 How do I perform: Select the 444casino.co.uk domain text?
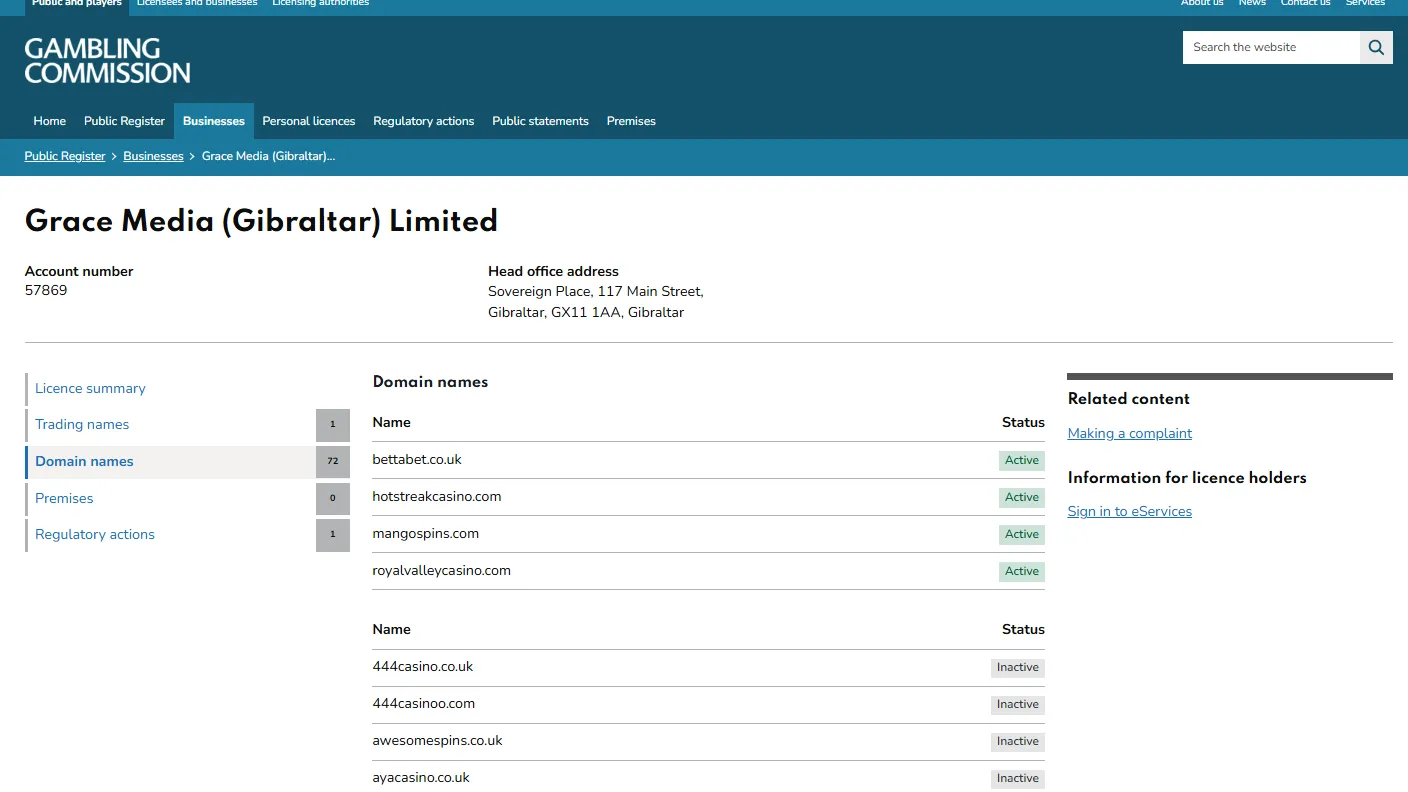point(423,667)
